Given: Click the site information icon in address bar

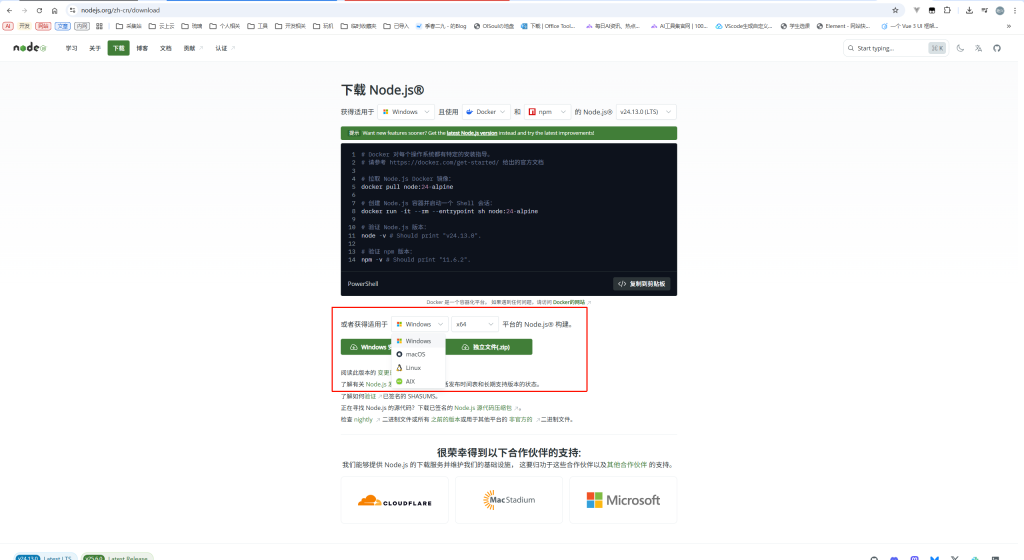Looking at the screenshot, I should pos(72,10).
